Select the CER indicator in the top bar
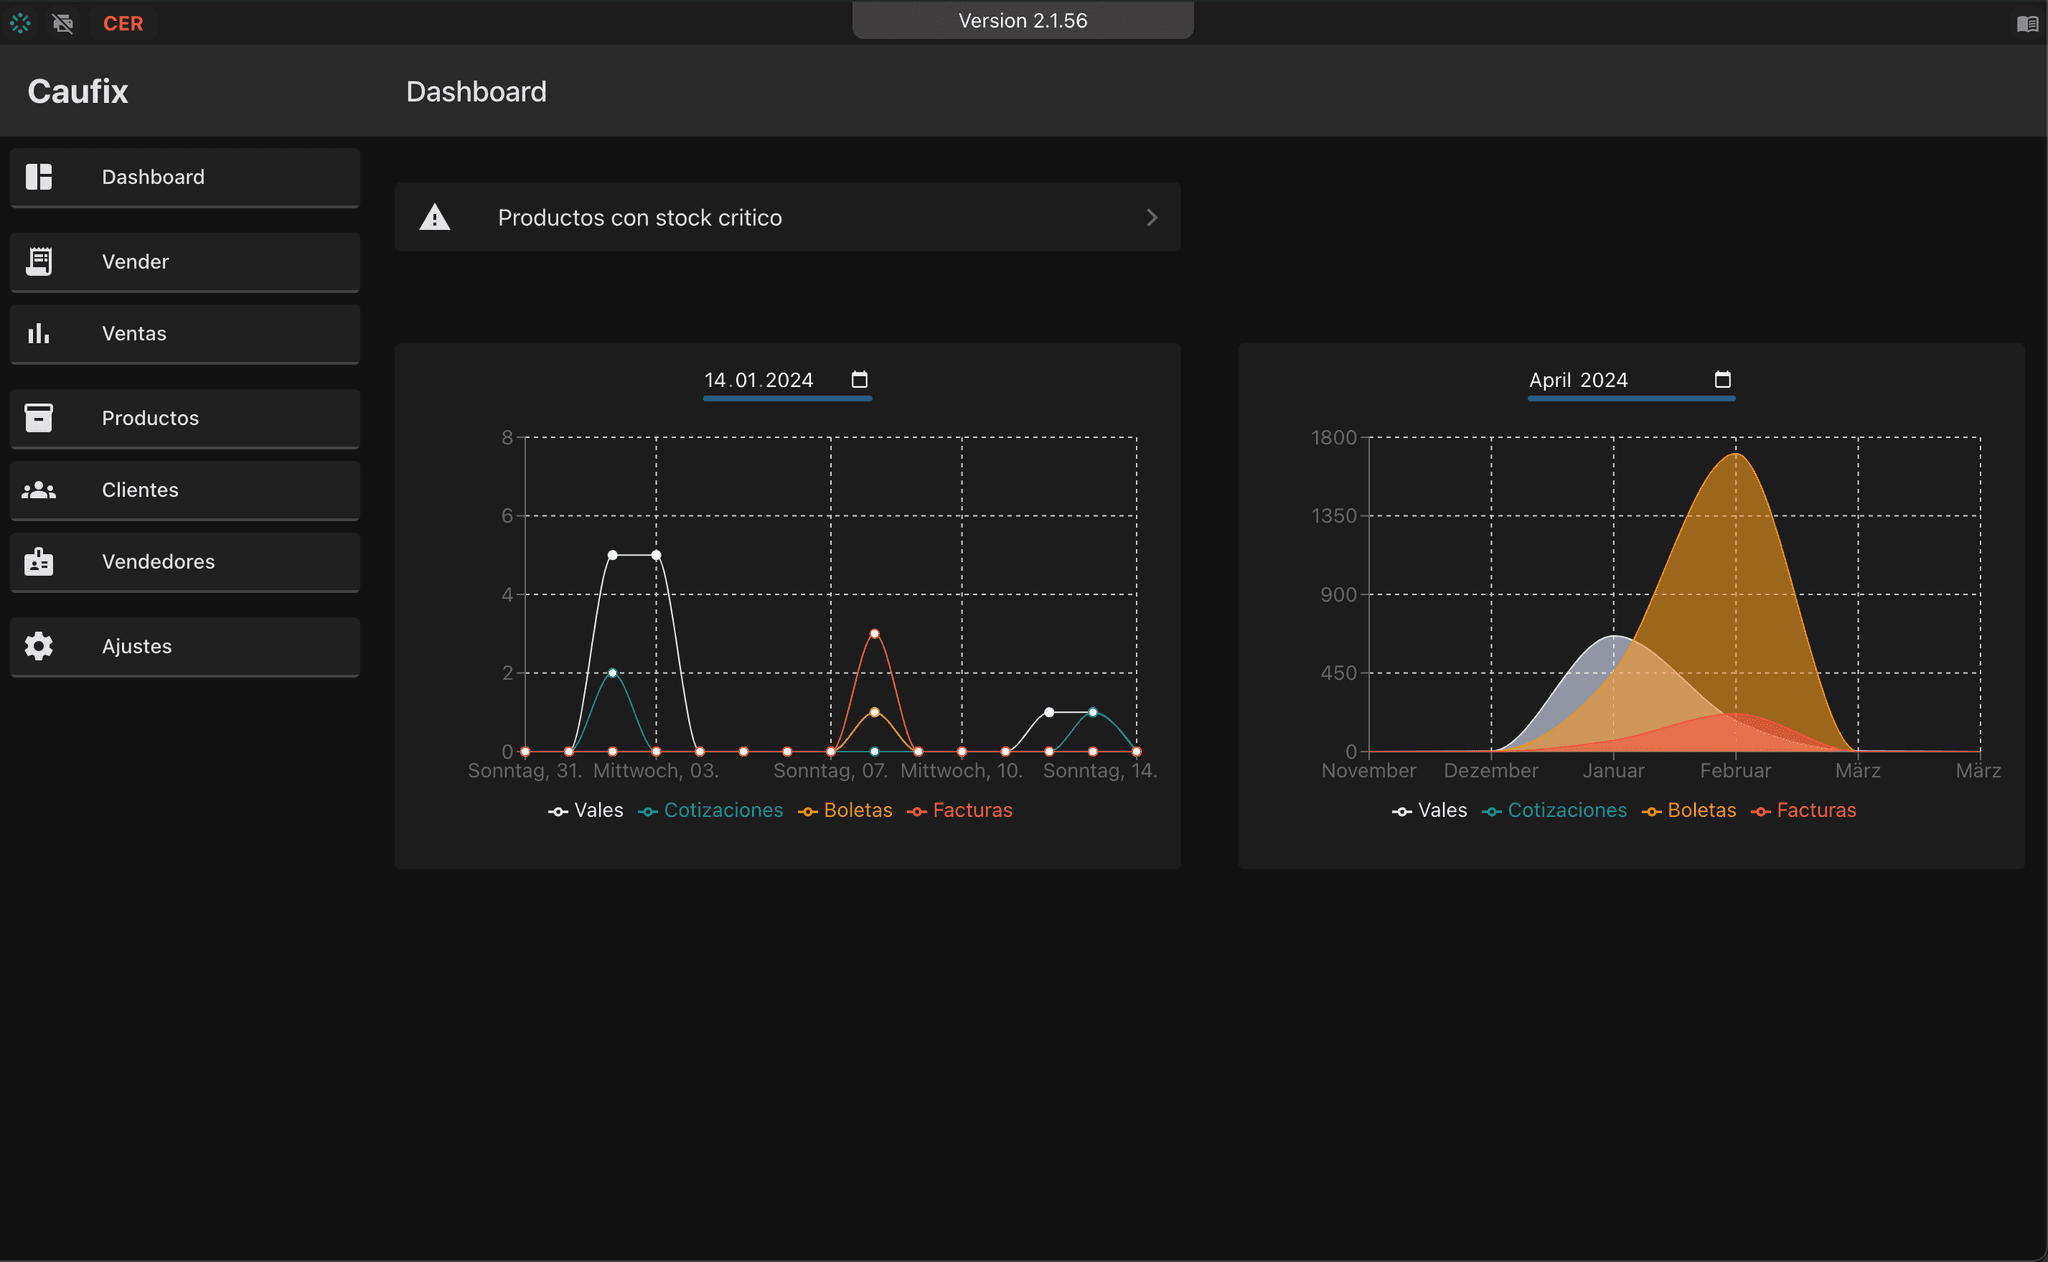The width and height of the screenshot is (2048, 1262). (123, 23)
